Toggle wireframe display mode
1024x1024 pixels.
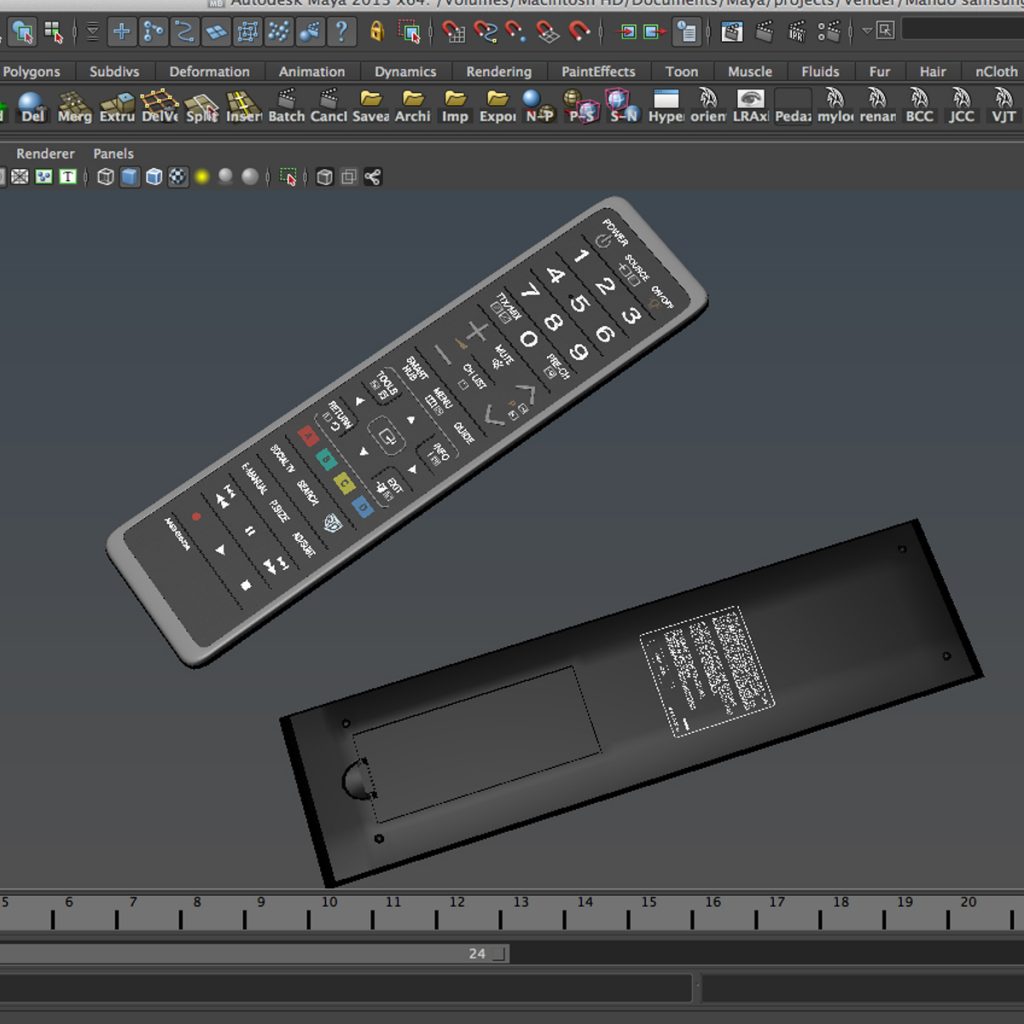pos(105,177)
